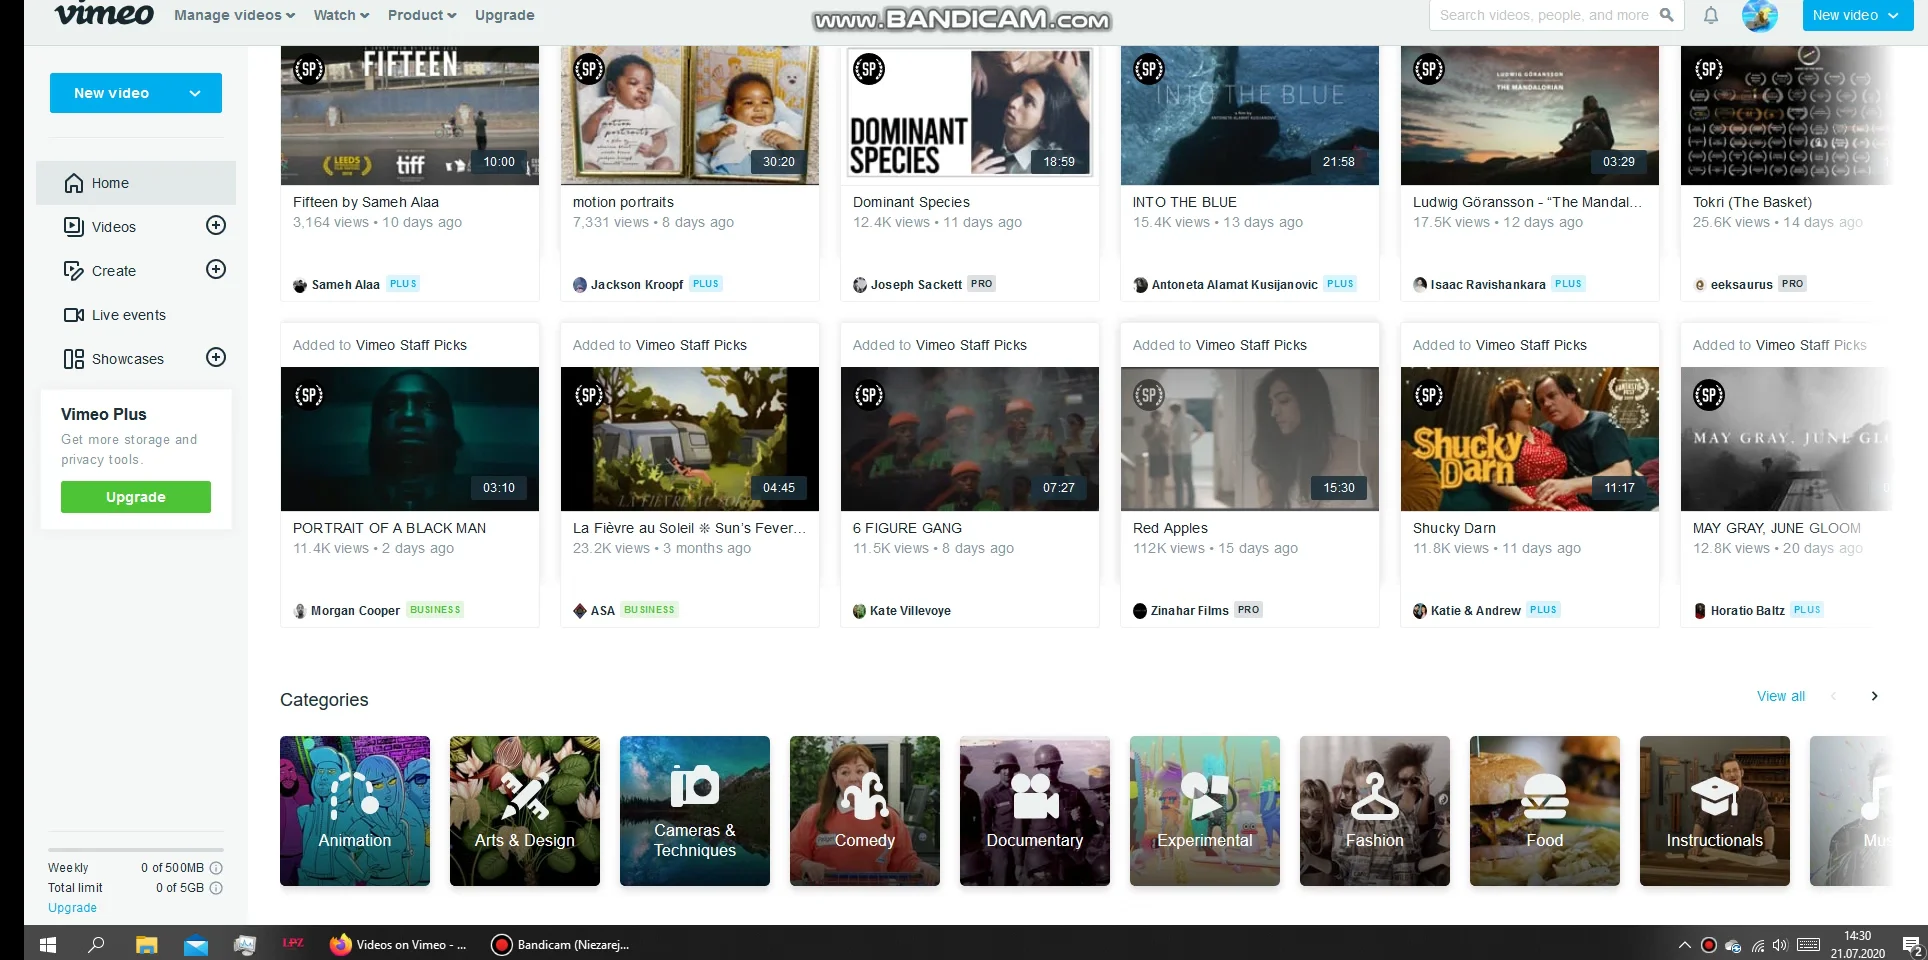Viewport: 1928px width, 960px height.
Task: Open the notifications bell
Action: tap(1710, 15)
